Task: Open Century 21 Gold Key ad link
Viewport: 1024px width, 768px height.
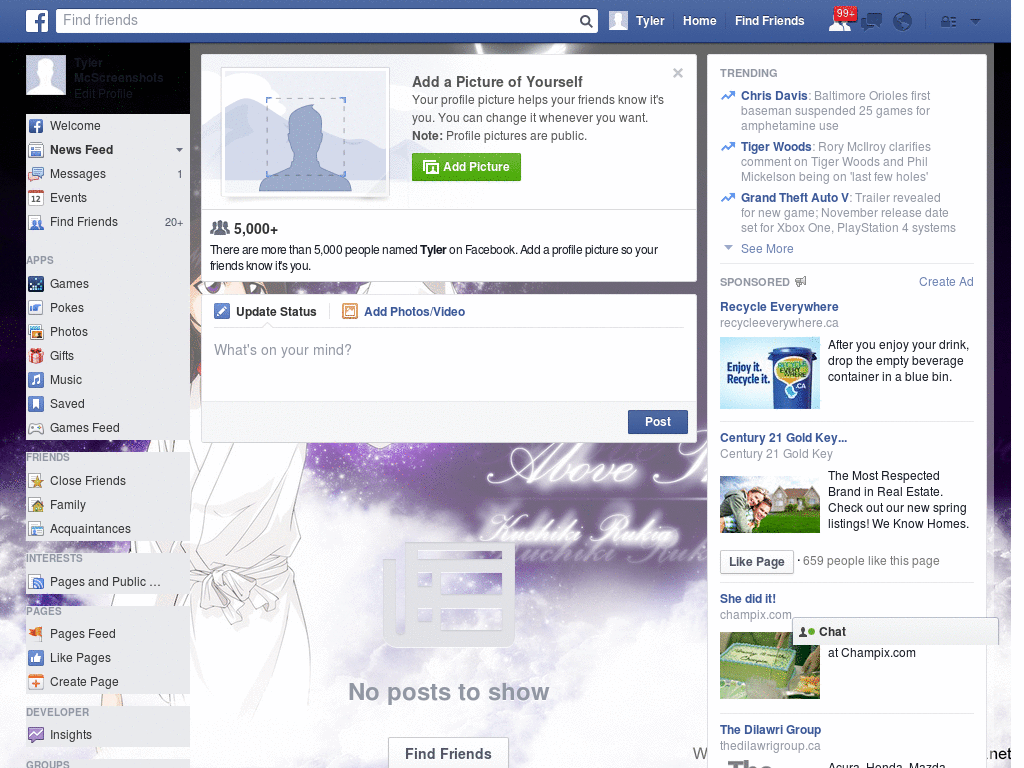Action: [x=783, y=438]
